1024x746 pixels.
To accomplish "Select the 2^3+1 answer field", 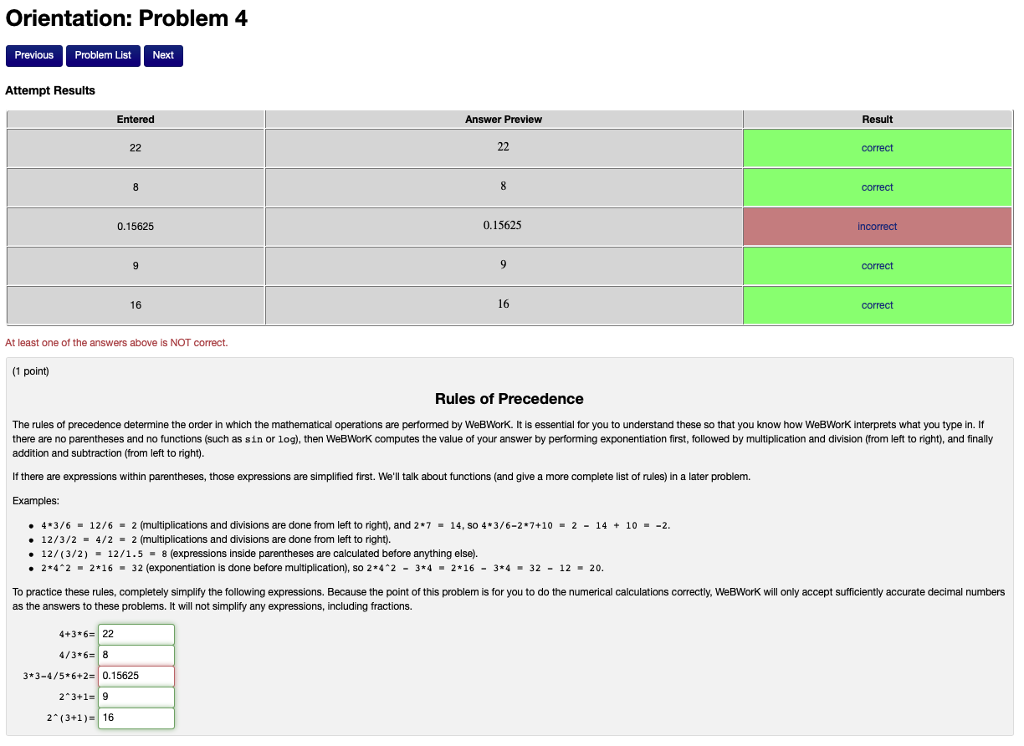I will pyautogui.click(x=135, y=696).
